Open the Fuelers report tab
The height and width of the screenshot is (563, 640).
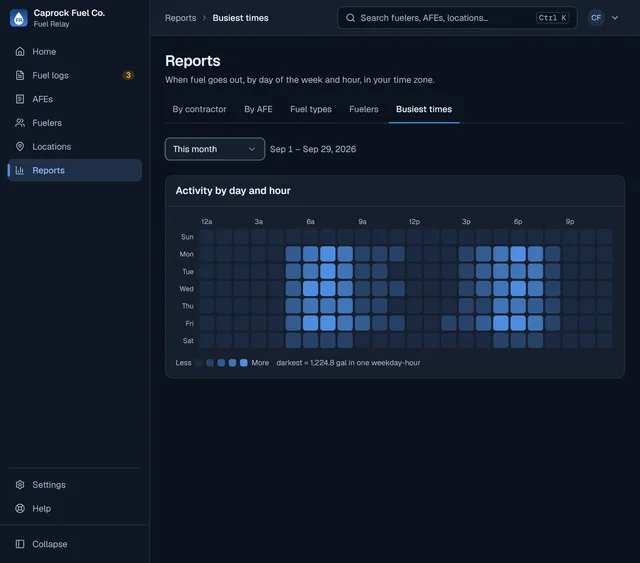coord(364,109)
